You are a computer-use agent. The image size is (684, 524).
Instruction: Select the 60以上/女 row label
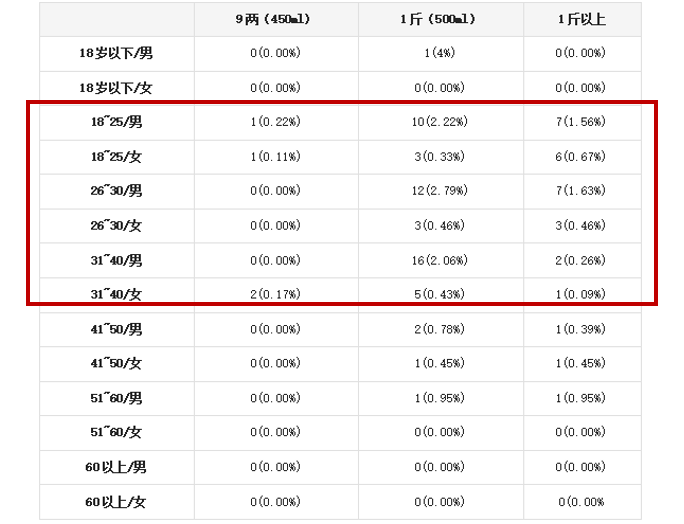tap(116, 502)
